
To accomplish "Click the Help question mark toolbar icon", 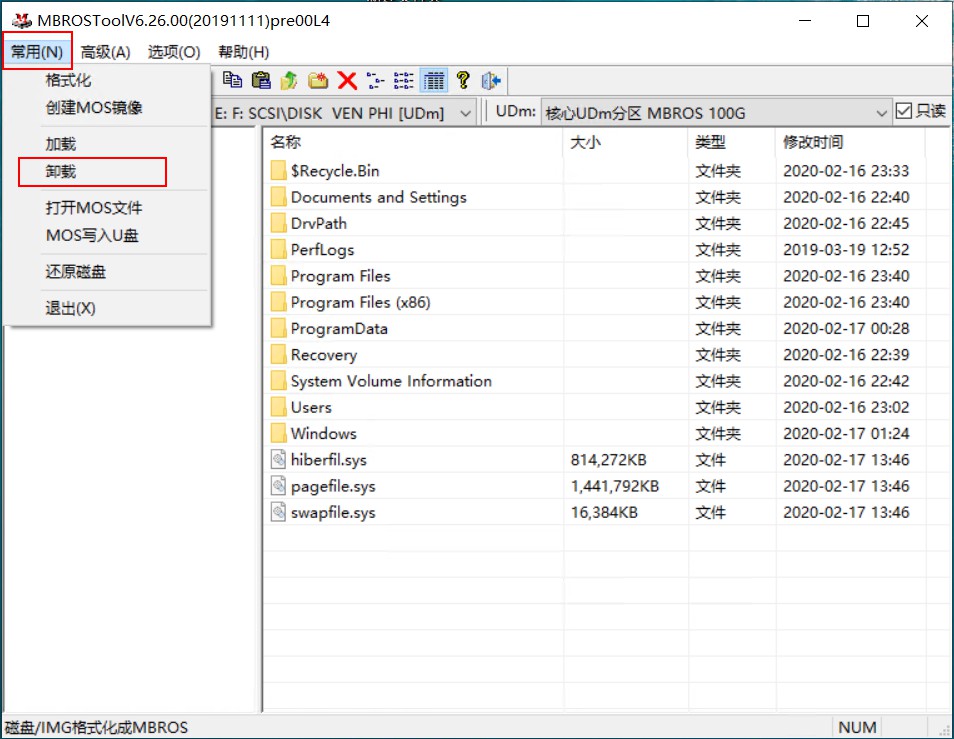I will tap(464, 80).
